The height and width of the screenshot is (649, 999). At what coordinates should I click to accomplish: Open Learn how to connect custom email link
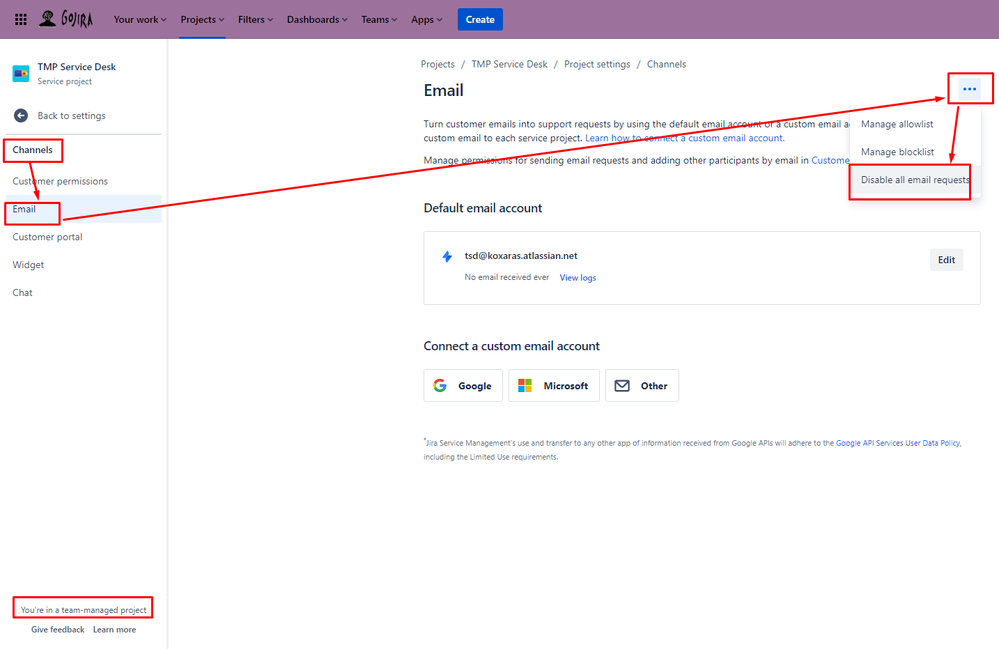coord(685,138)
